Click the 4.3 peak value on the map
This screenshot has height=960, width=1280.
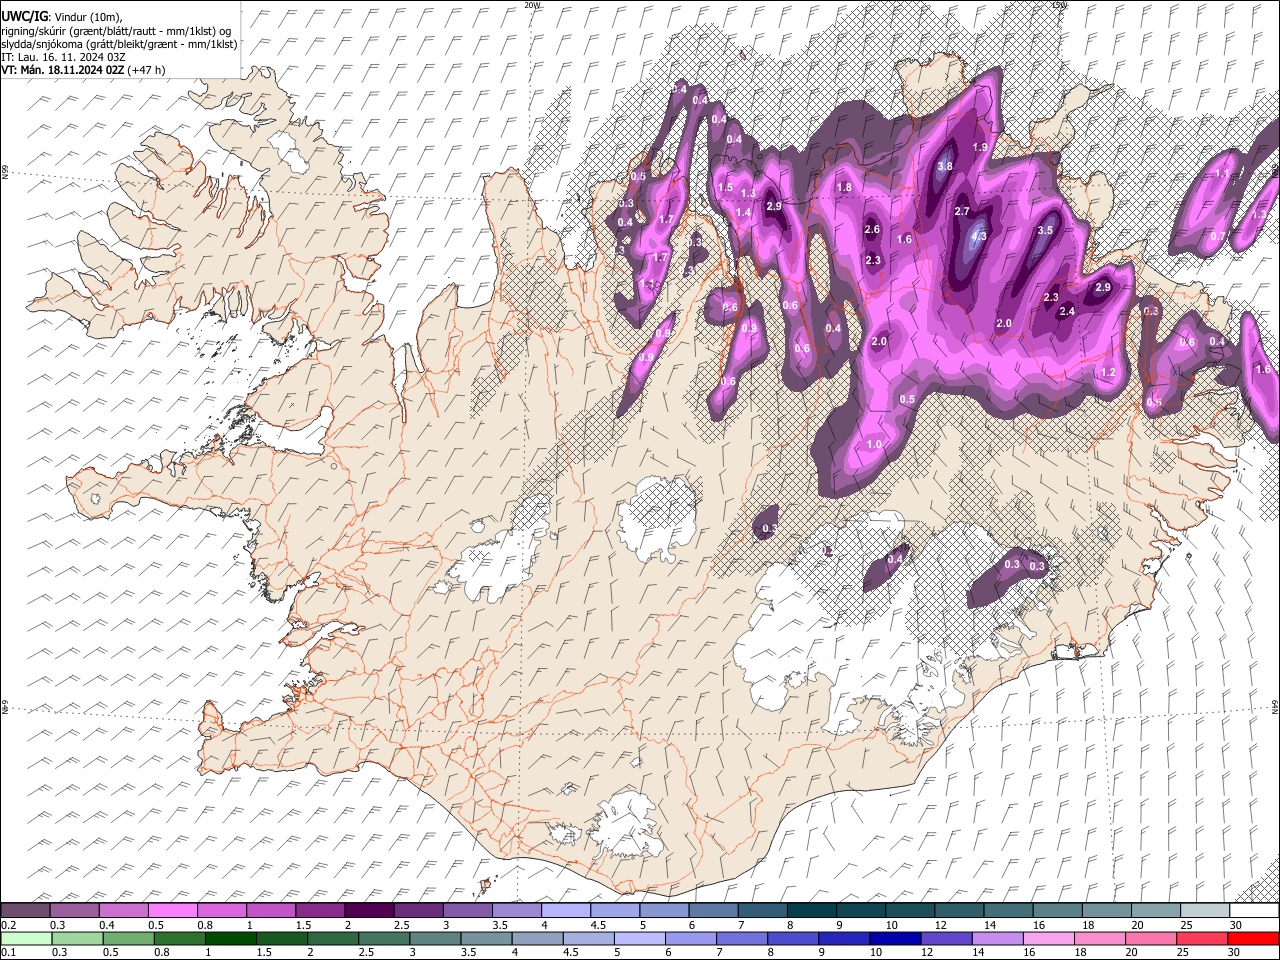(979, 237)
